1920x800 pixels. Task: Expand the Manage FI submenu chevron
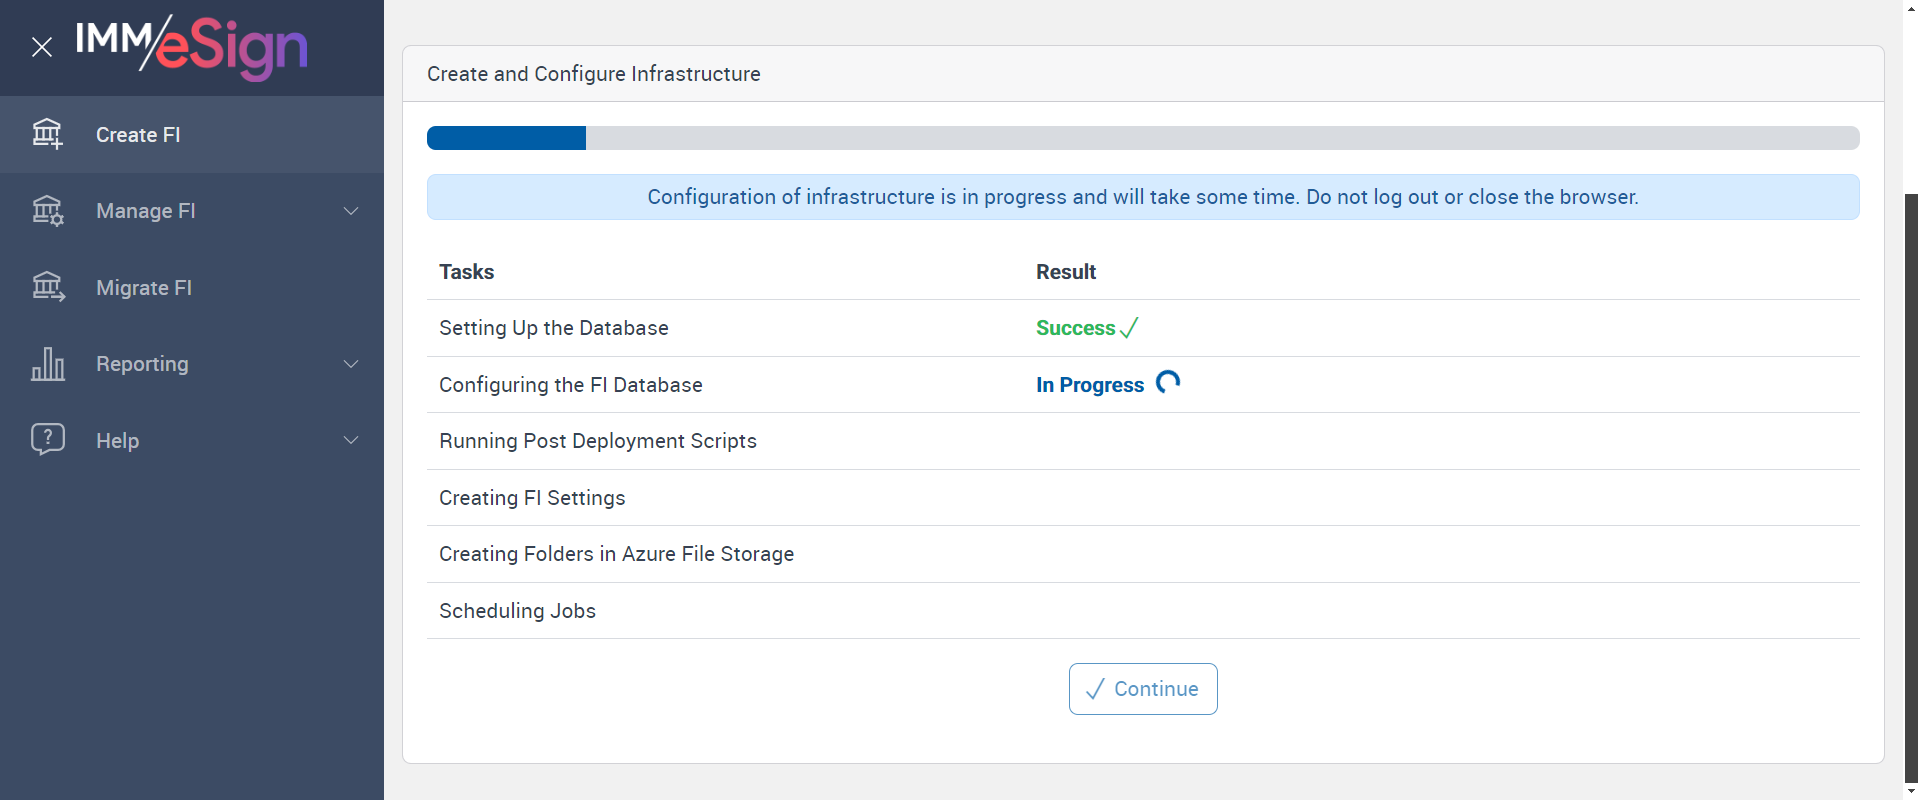click(x=351, y=211)
